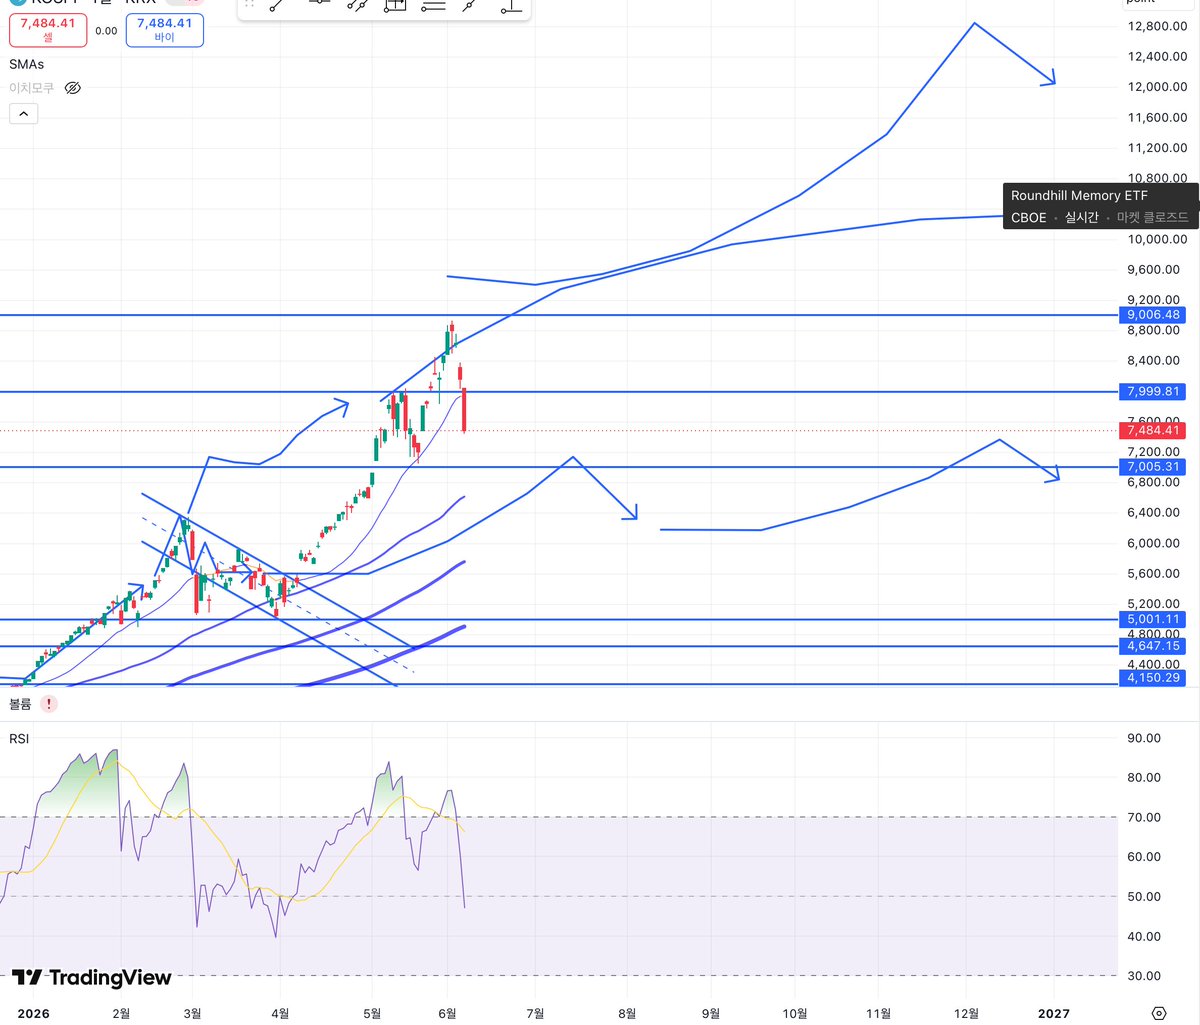The height and width of the screenshot is (1025, 1200).
Task: Click the 9,006.48 horizontal line price label
Action: [1153, 315]
